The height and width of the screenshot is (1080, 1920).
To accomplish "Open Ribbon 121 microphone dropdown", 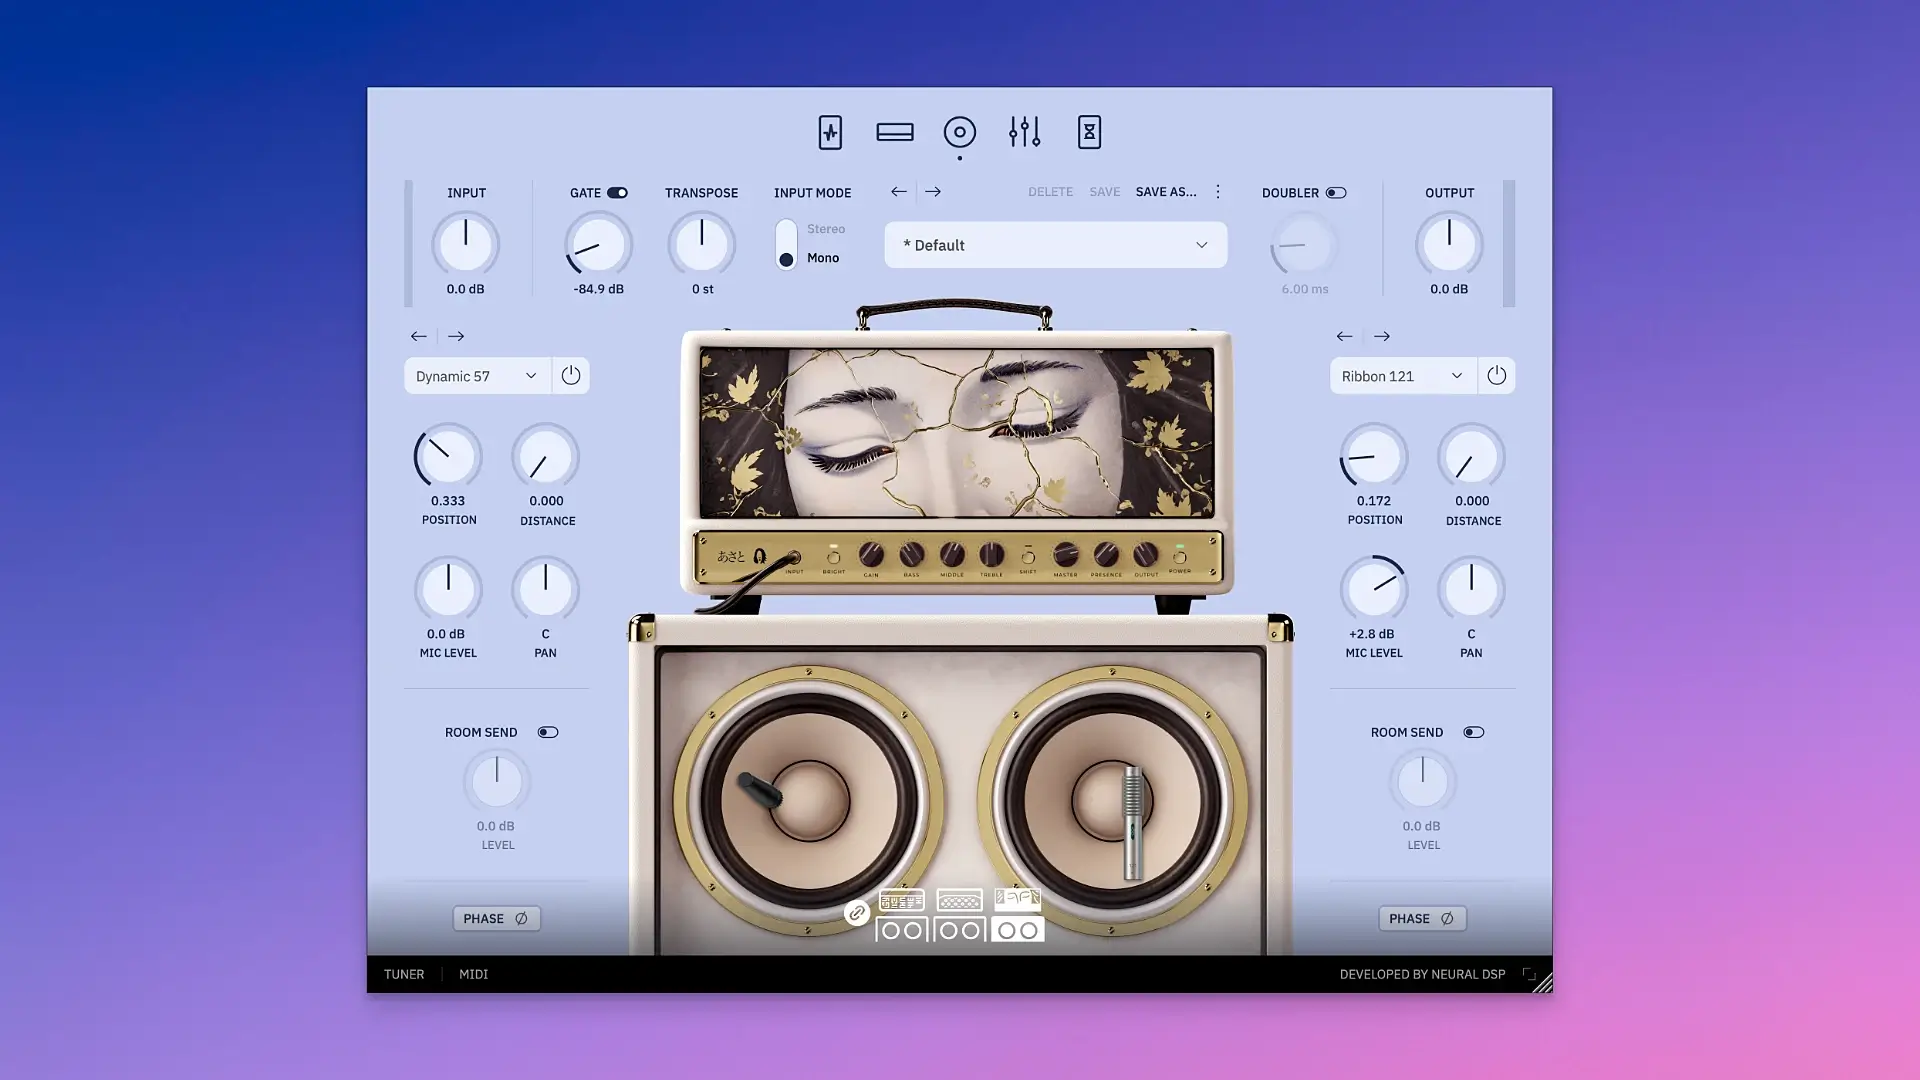I will click(1403, 376).
